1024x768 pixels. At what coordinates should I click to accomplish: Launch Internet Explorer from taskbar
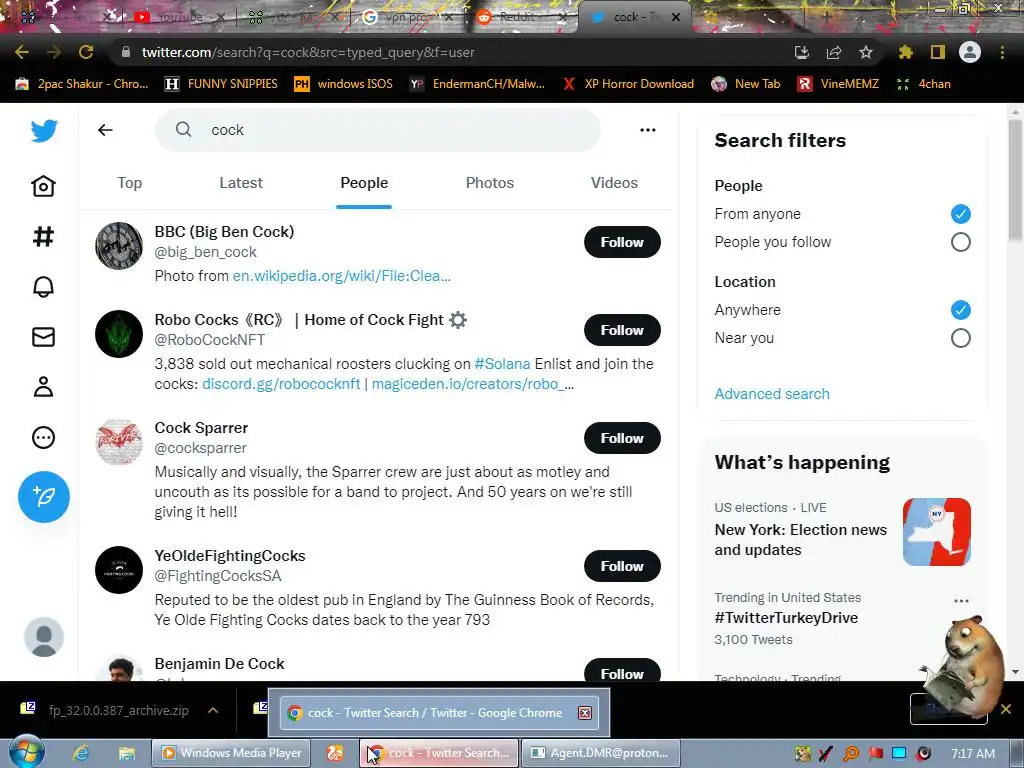point(81,753)
